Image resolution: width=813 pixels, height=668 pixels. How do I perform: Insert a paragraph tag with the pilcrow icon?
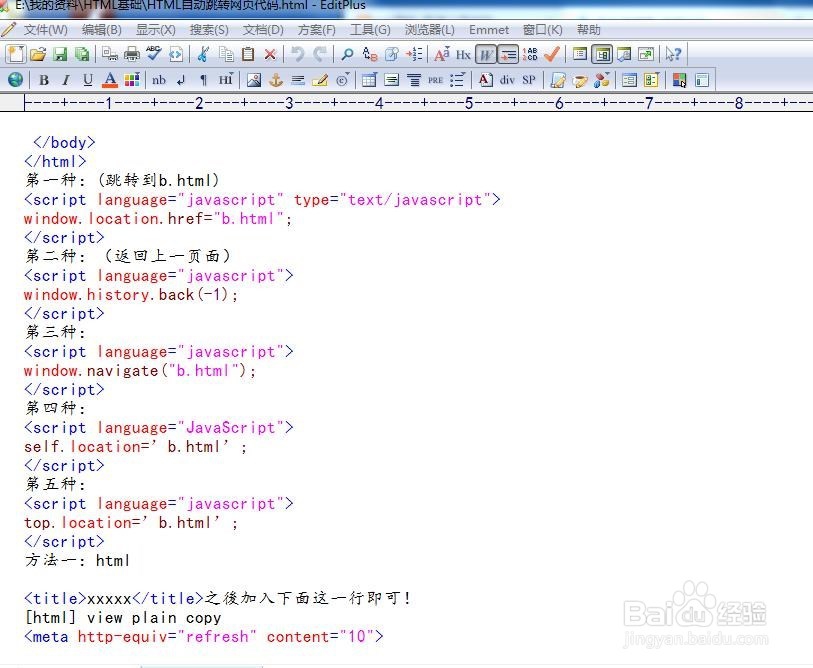point(203,80)
